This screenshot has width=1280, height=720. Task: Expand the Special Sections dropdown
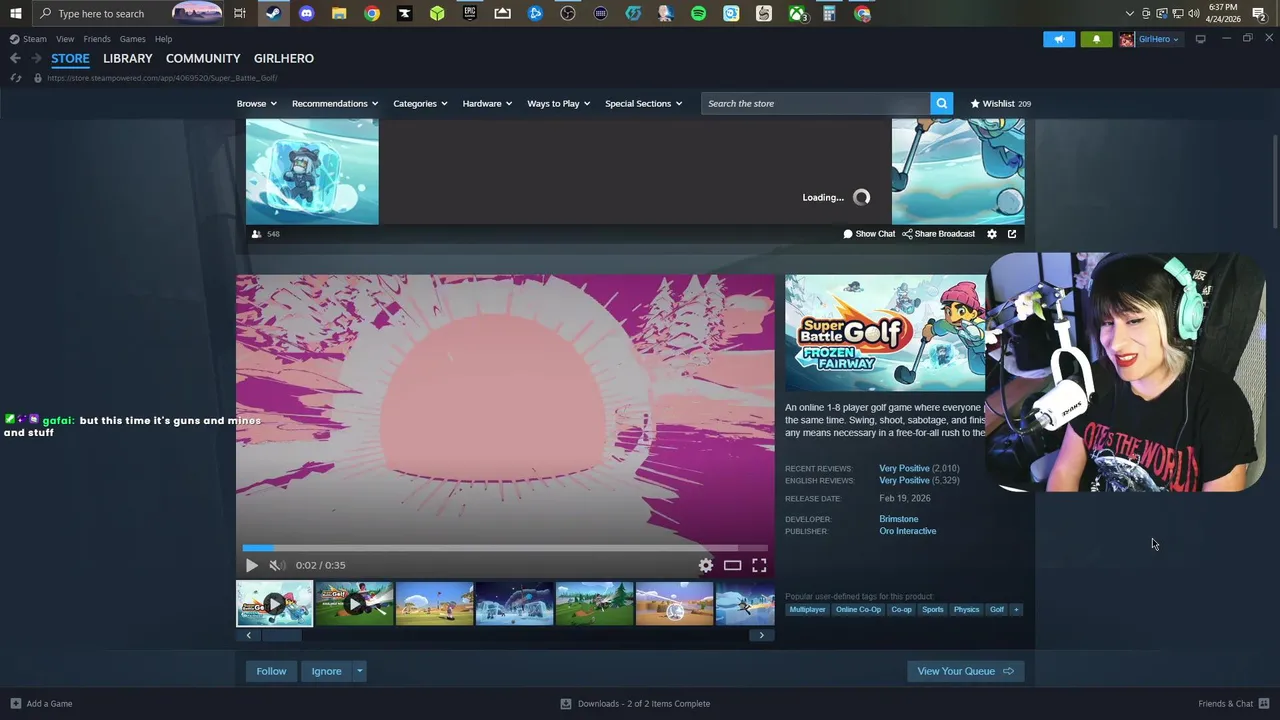tap(643, 103)
